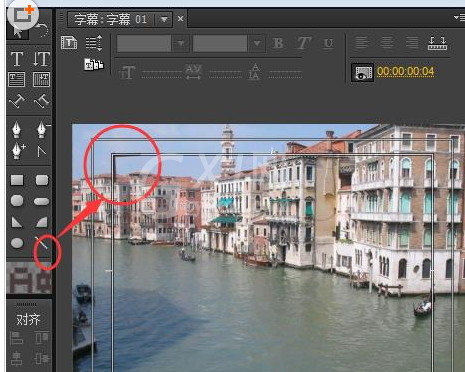Screen dimensions: 465x372
Task: Select the Vertical Area Type tool
Action: (41, 80)
